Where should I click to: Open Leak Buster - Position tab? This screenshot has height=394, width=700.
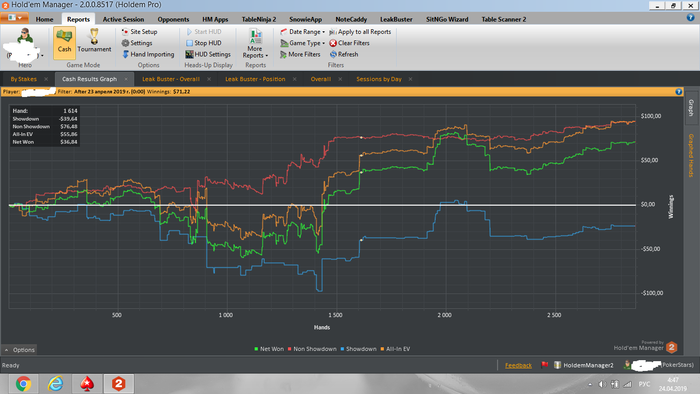pos(255,79)
